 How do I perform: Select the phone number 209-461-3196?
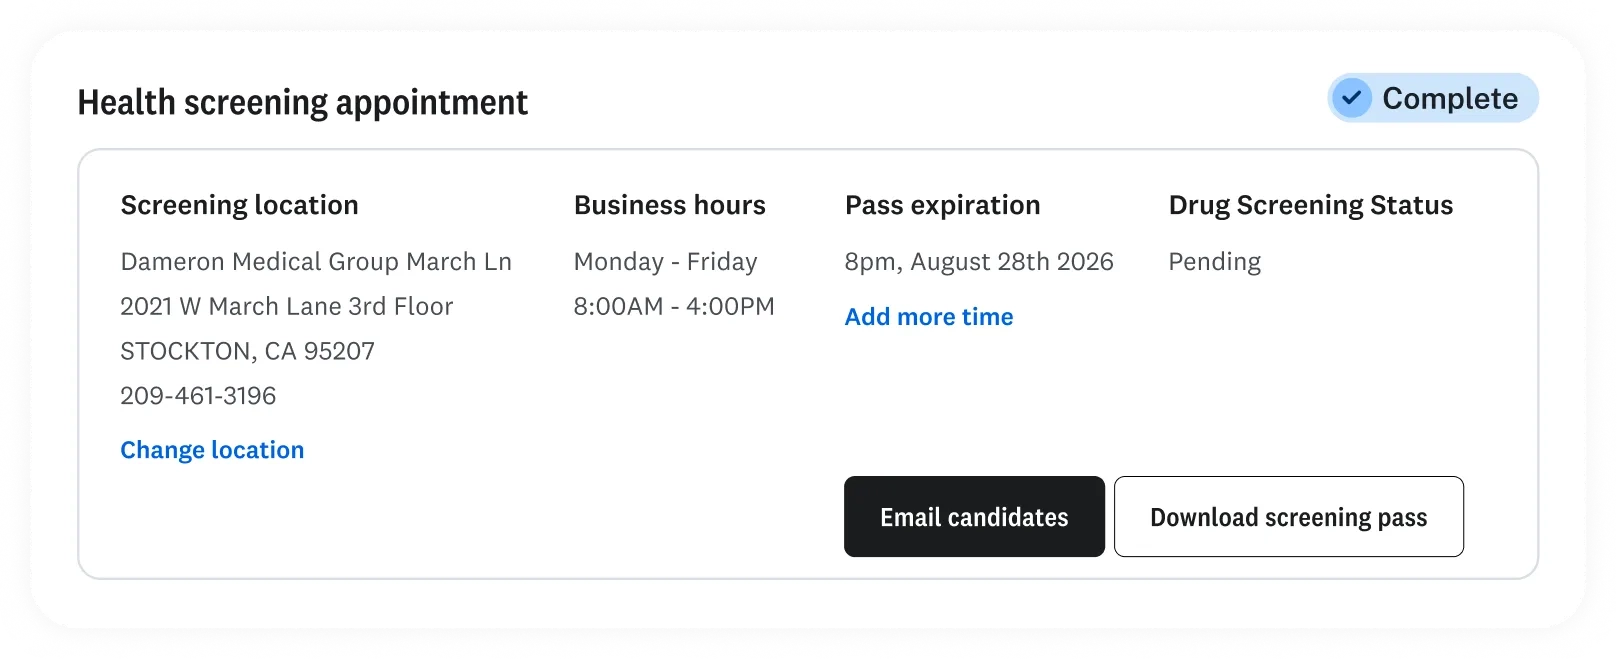click(x=198, y=396)
